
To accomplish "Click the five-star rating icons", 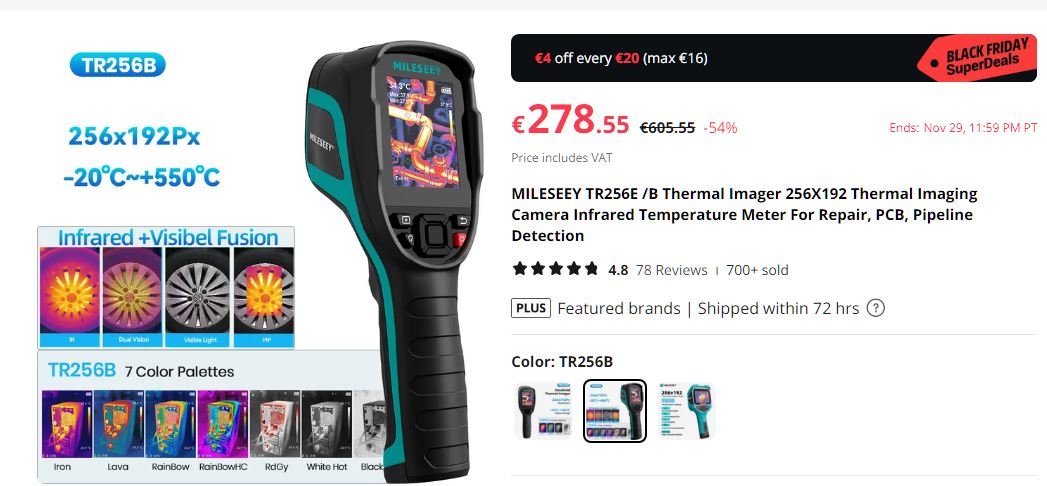I will pos(555,269).
